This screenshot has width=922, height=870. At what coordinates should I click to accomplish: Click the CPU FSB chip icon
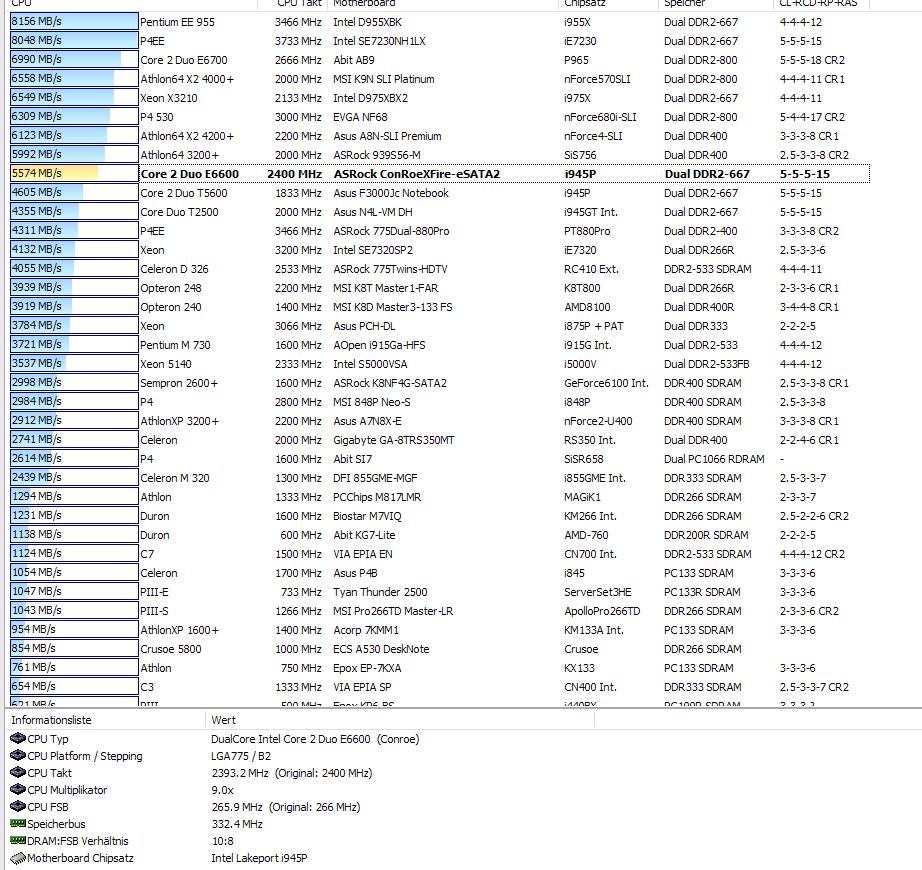18,807
